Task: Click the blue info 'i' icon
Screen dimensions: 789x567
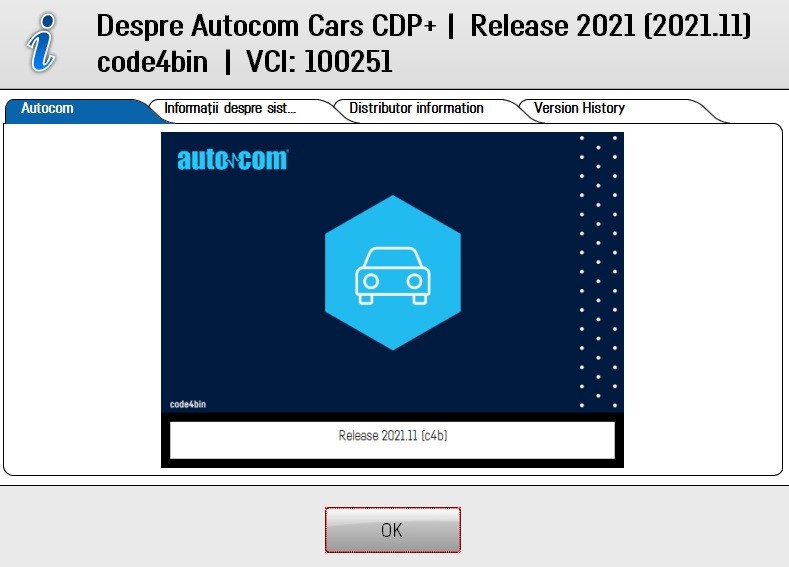Action: coord(43,42)
